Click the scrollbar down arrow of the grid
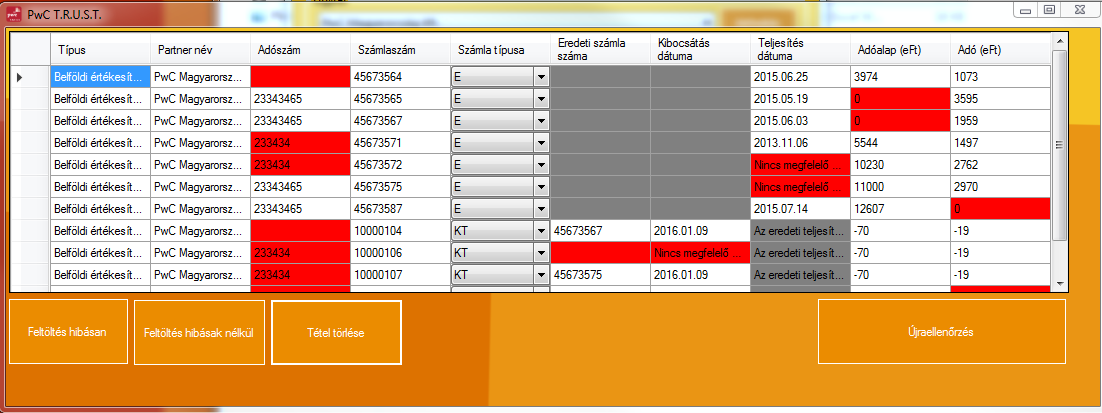 click(x=1058, y=282)
